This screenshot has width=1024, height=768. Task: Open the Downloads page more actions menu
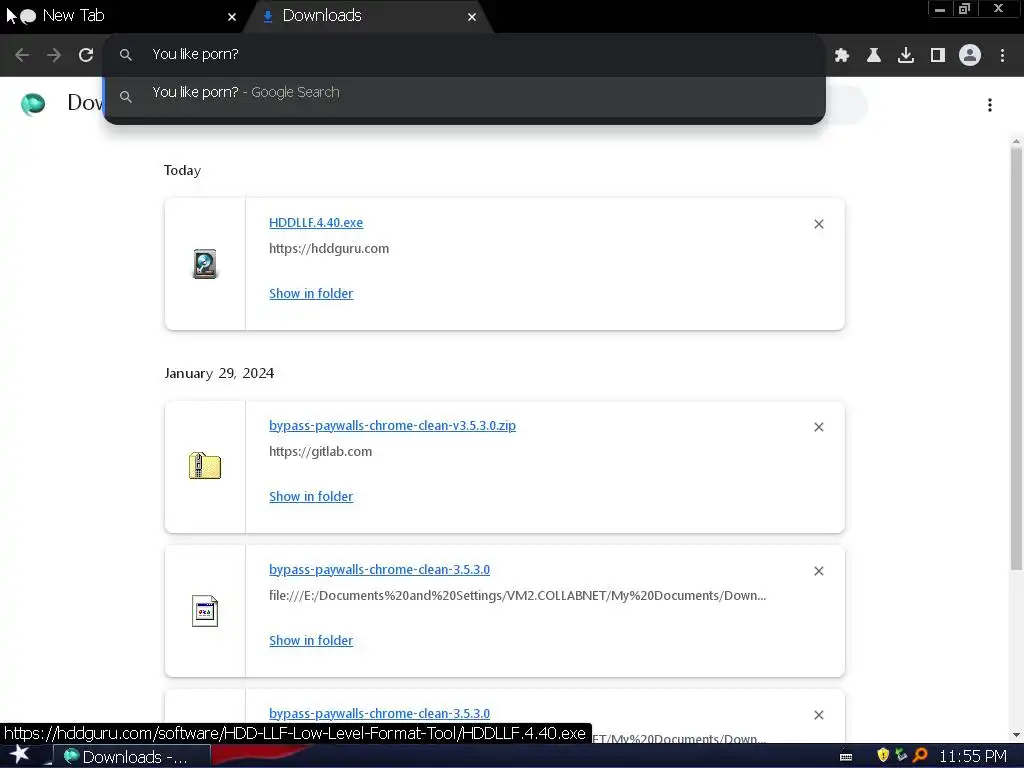990,105
